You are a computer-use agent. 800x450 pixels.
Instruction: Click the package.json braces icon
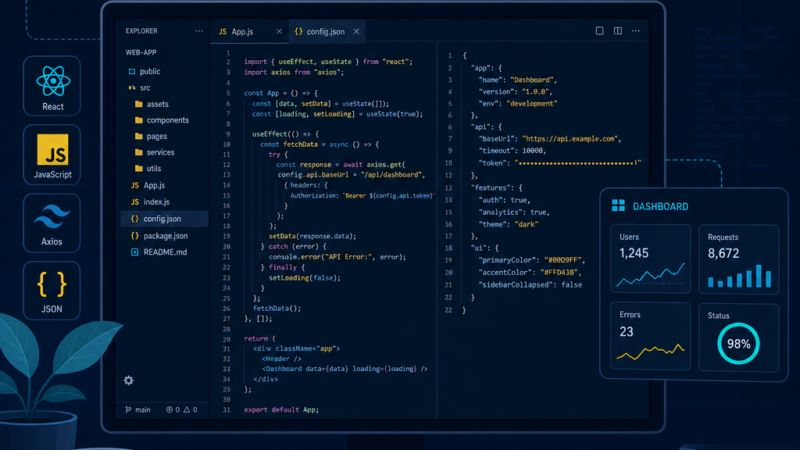click(x=135, y=236)
